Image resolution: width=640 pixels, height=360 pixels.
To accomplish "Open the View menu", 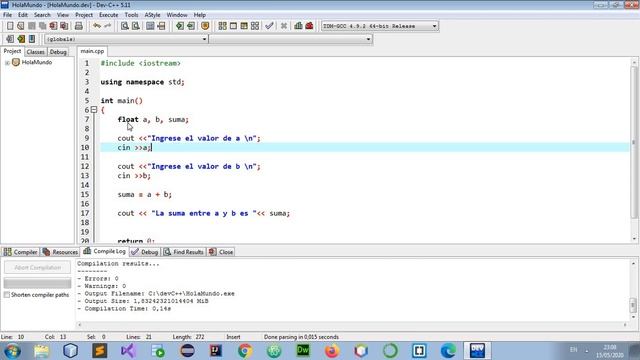I will 62,15.
